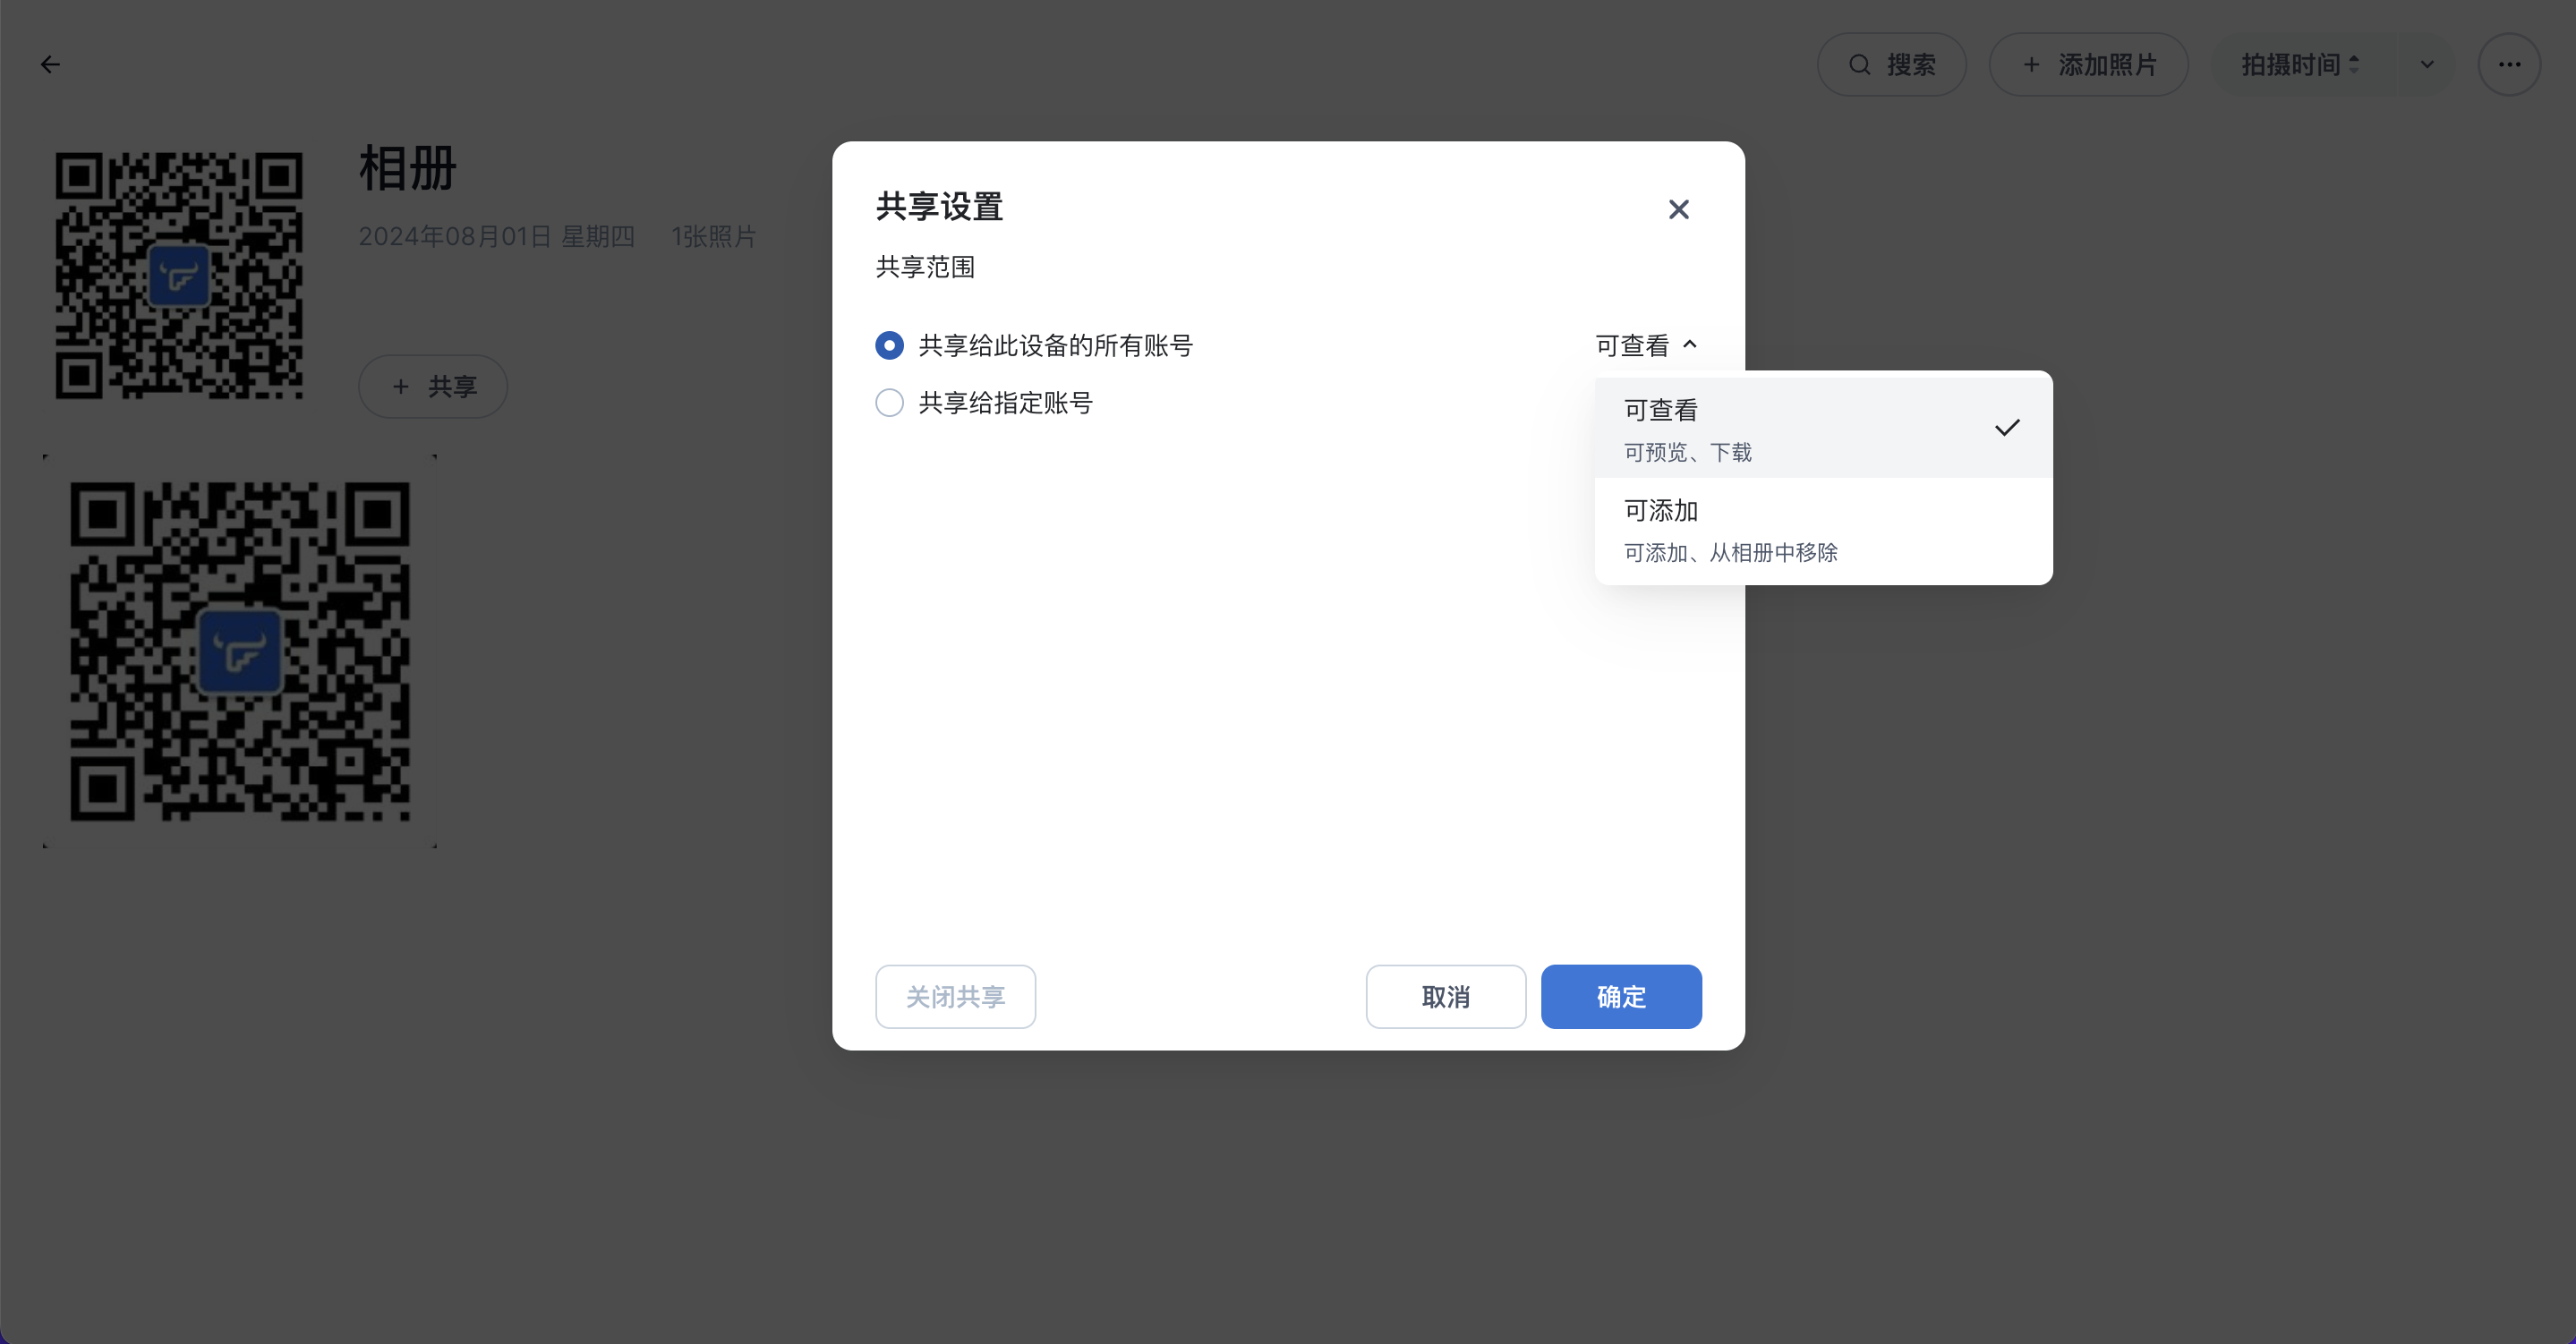Open the three-dots more options menu

tap(2509, 65)
